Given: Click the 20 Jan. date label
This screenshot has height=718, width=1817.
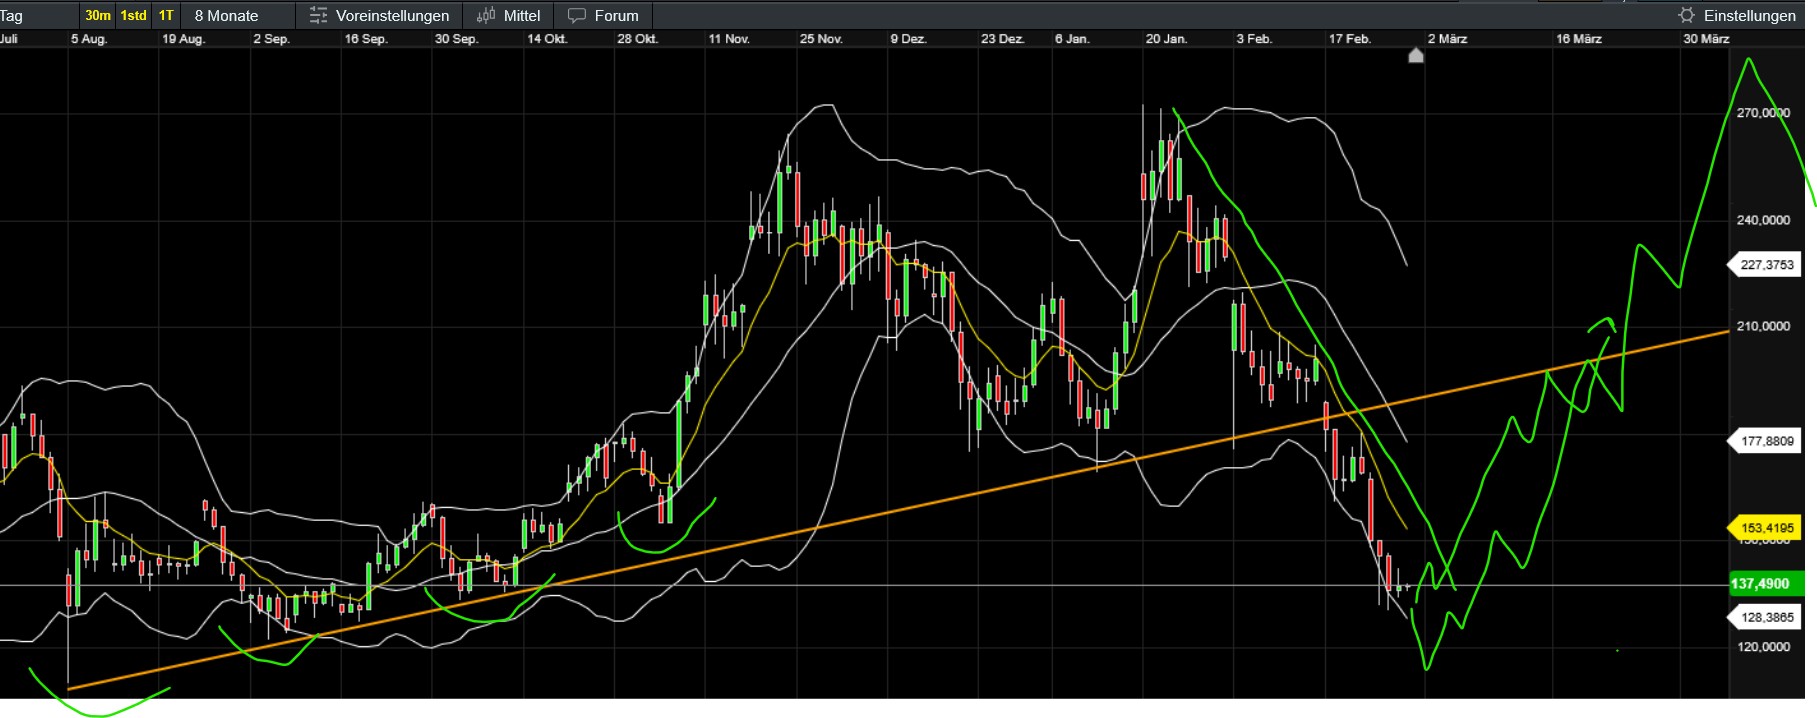Looking at the screenshot, I should click(x=1166, y=39).
